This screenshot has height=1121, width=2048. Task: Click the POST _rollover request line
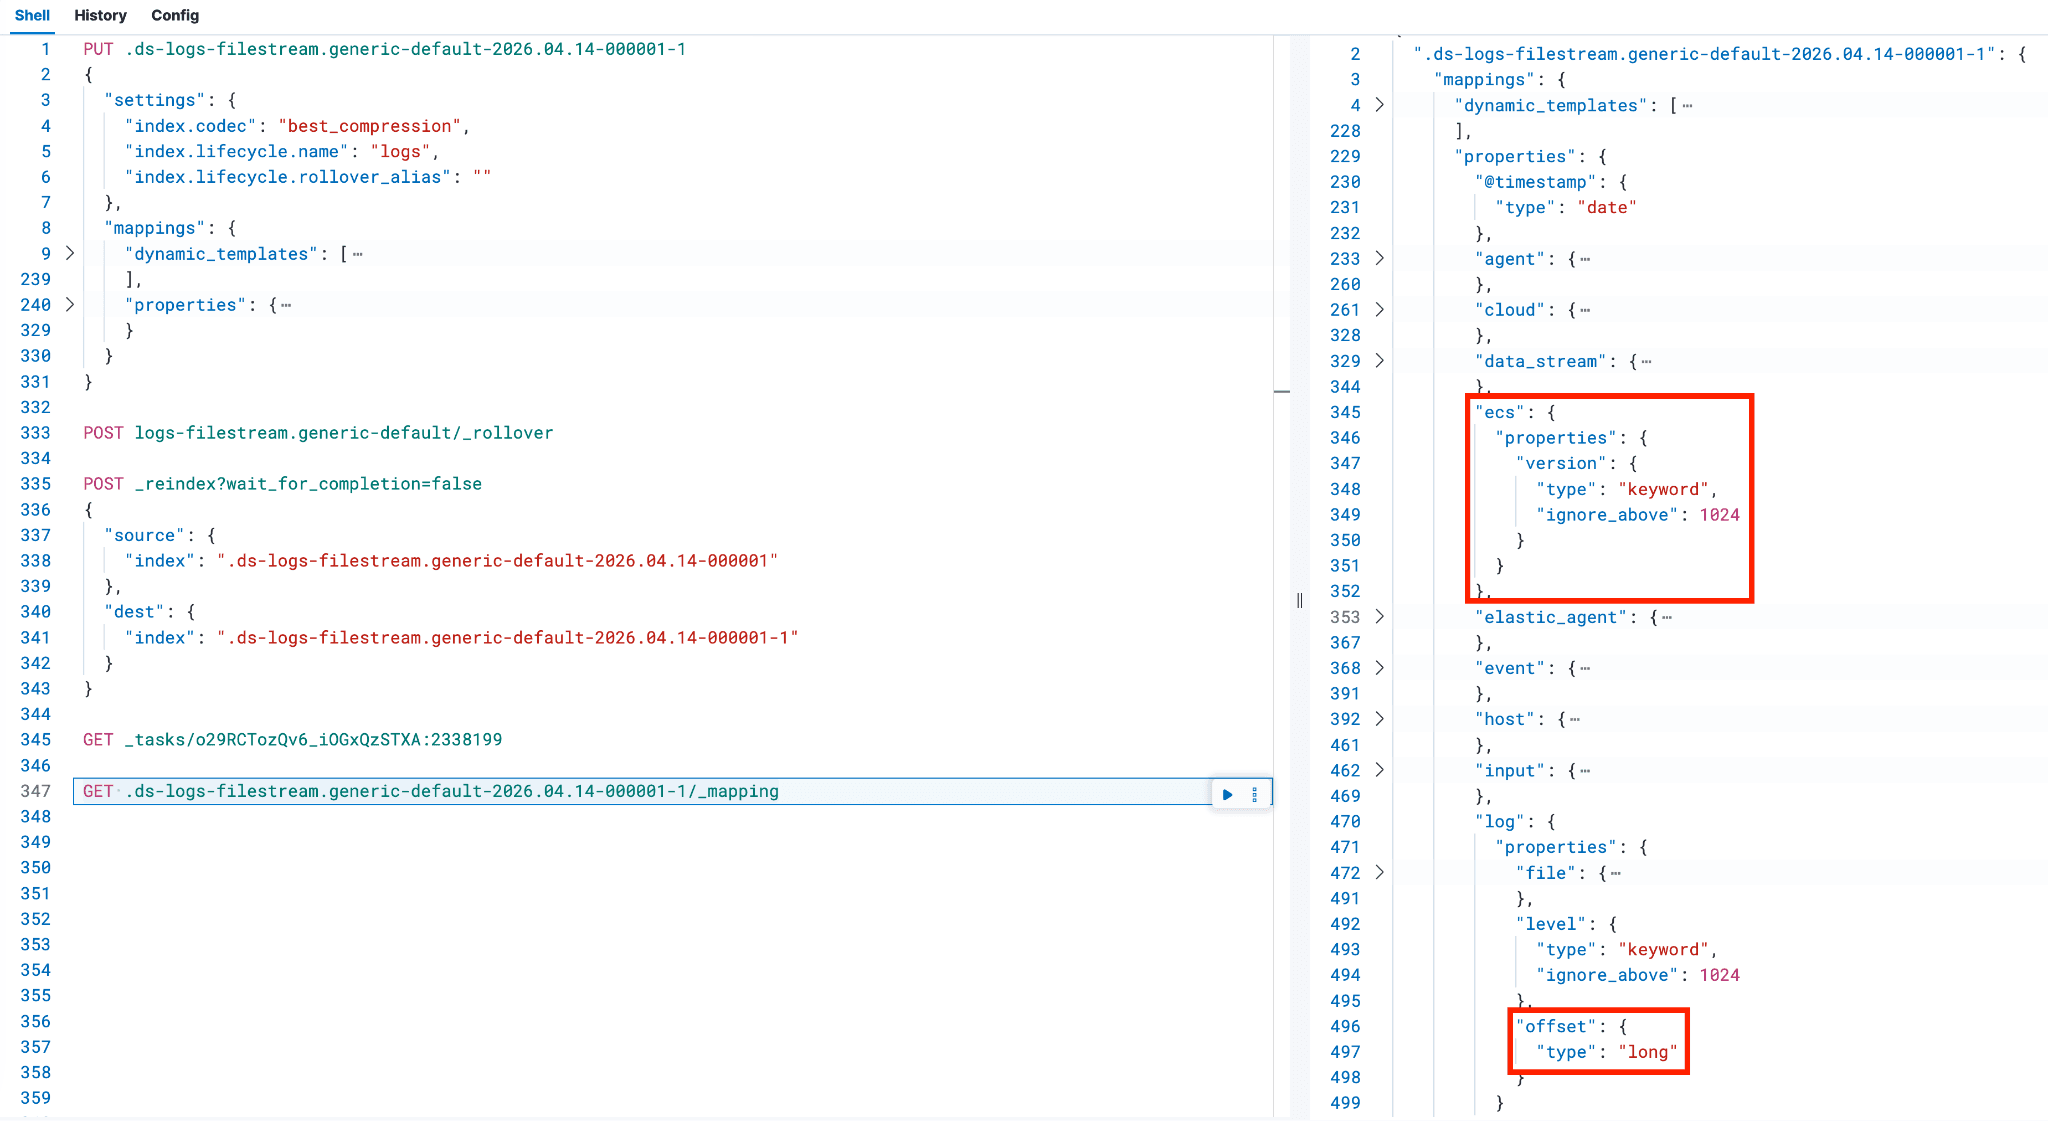318,433
